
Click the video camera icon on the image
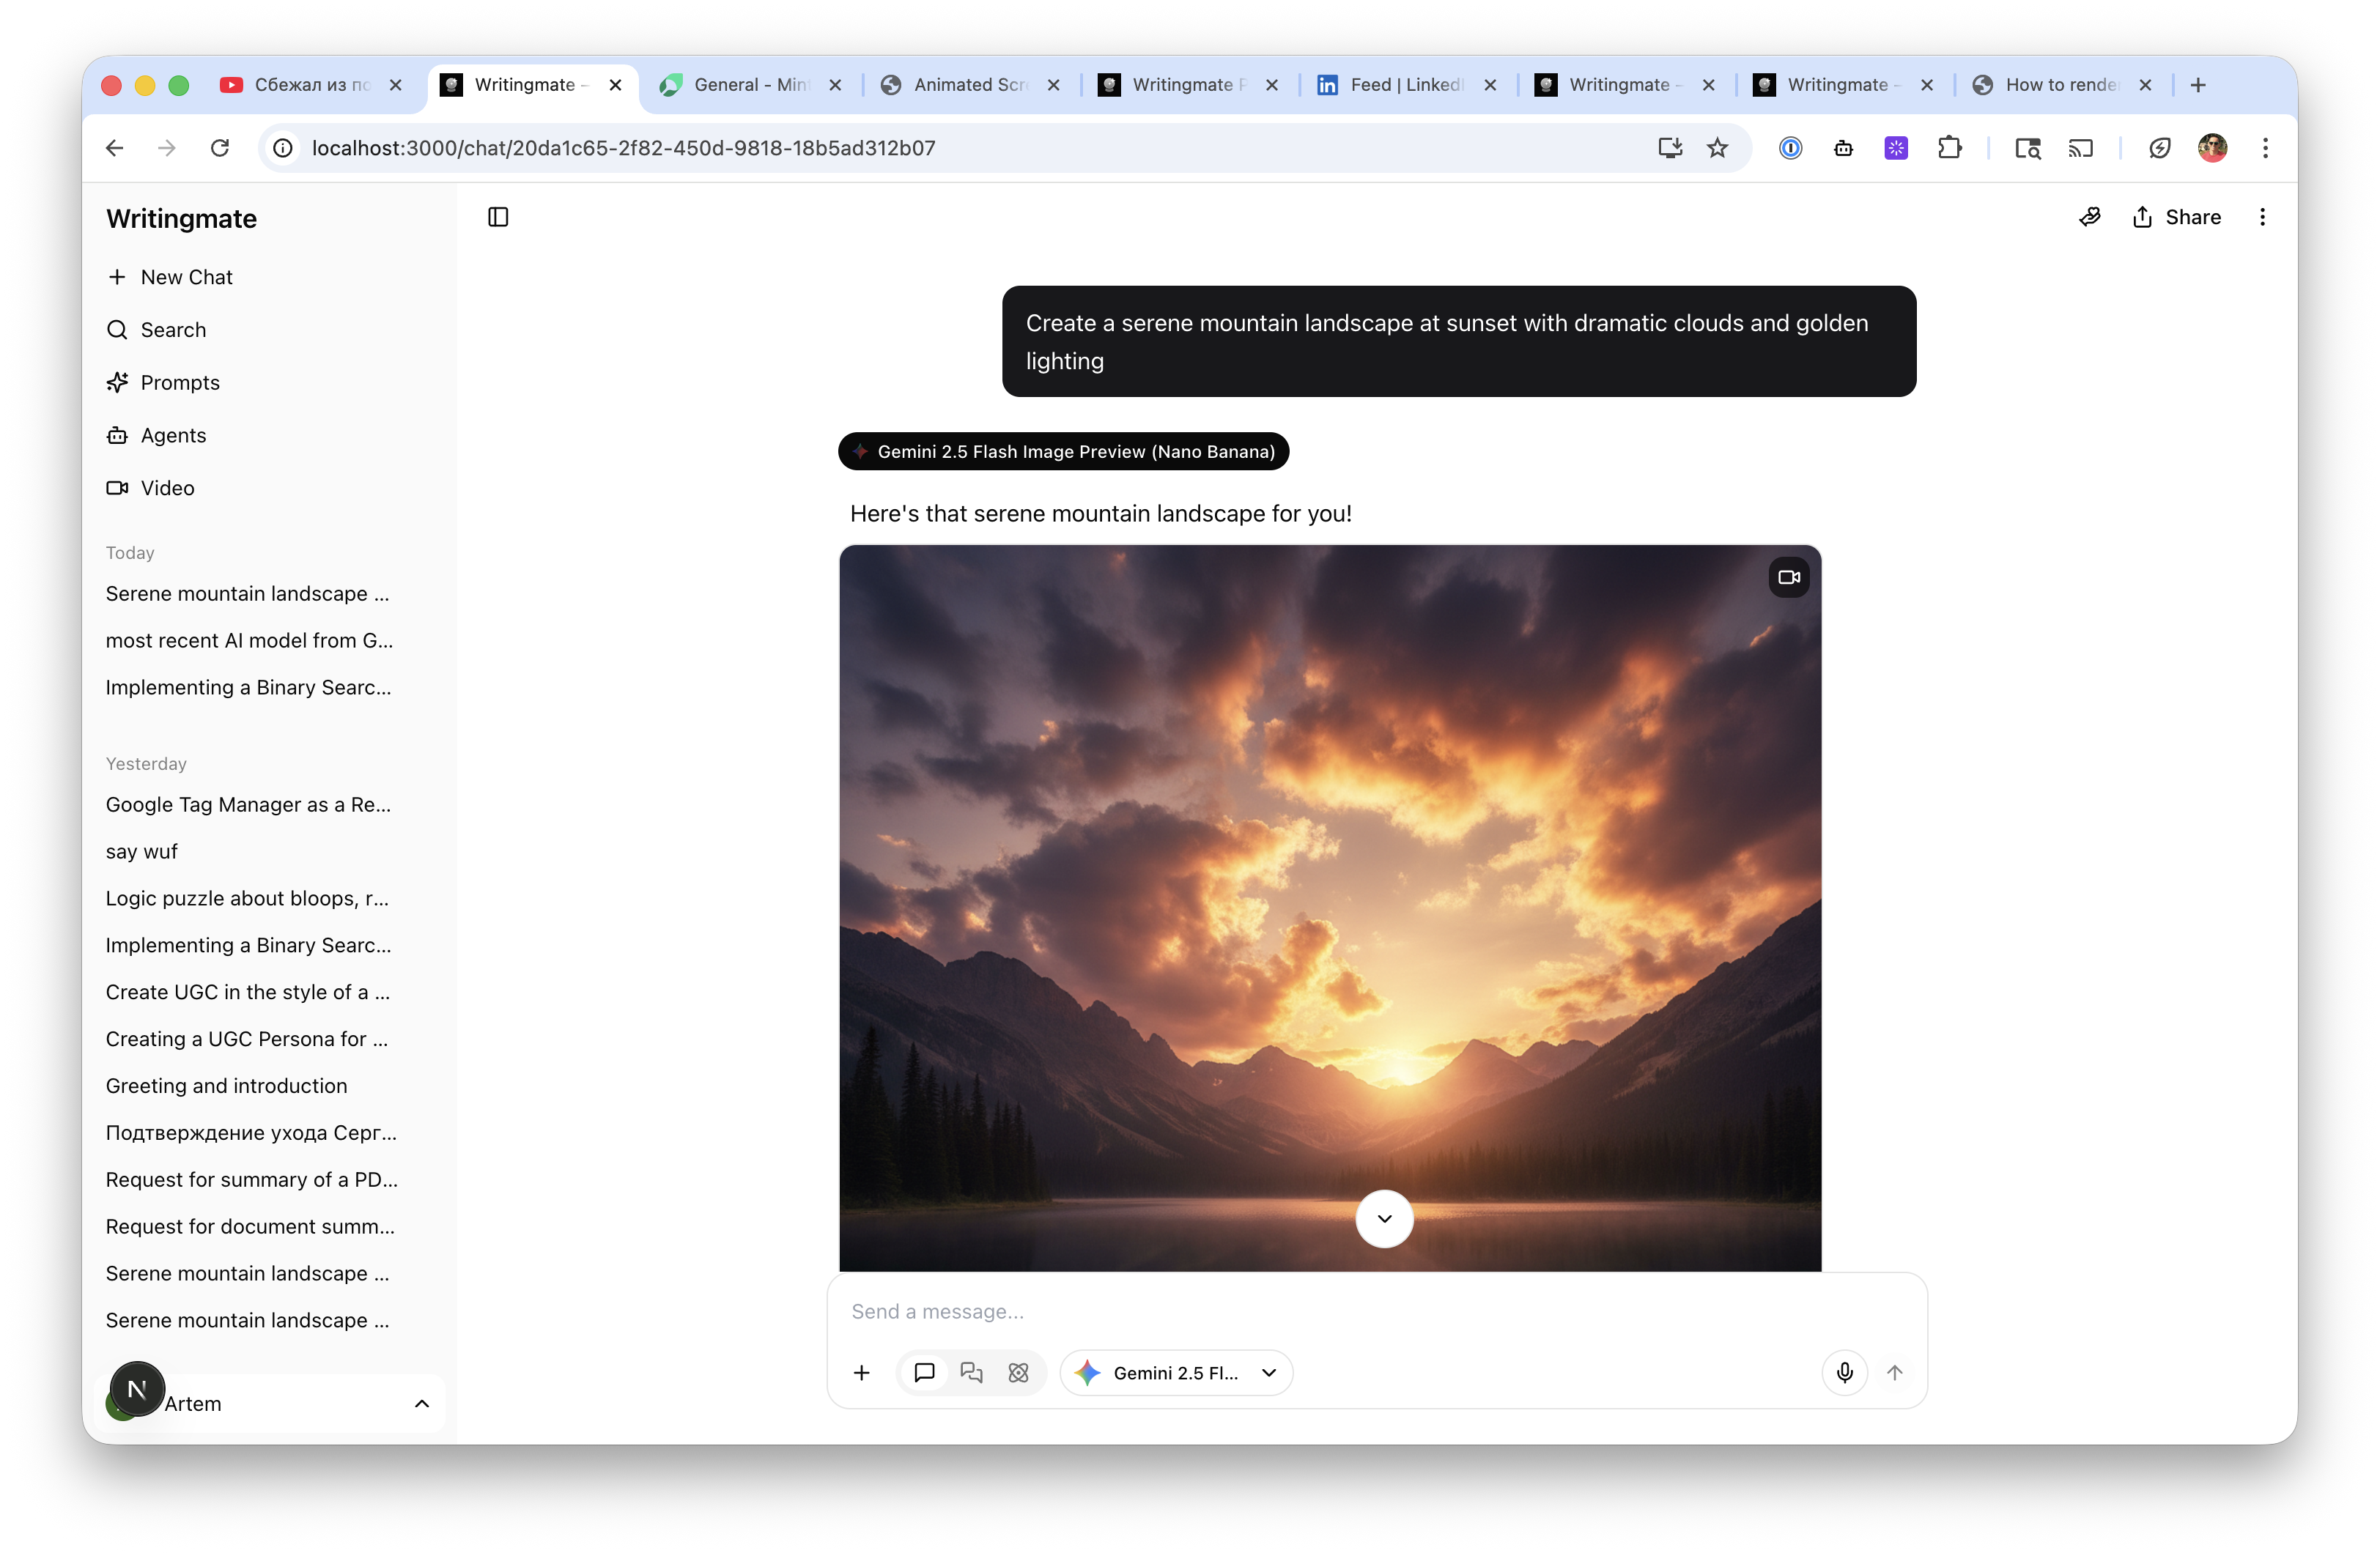point(1789,577)
